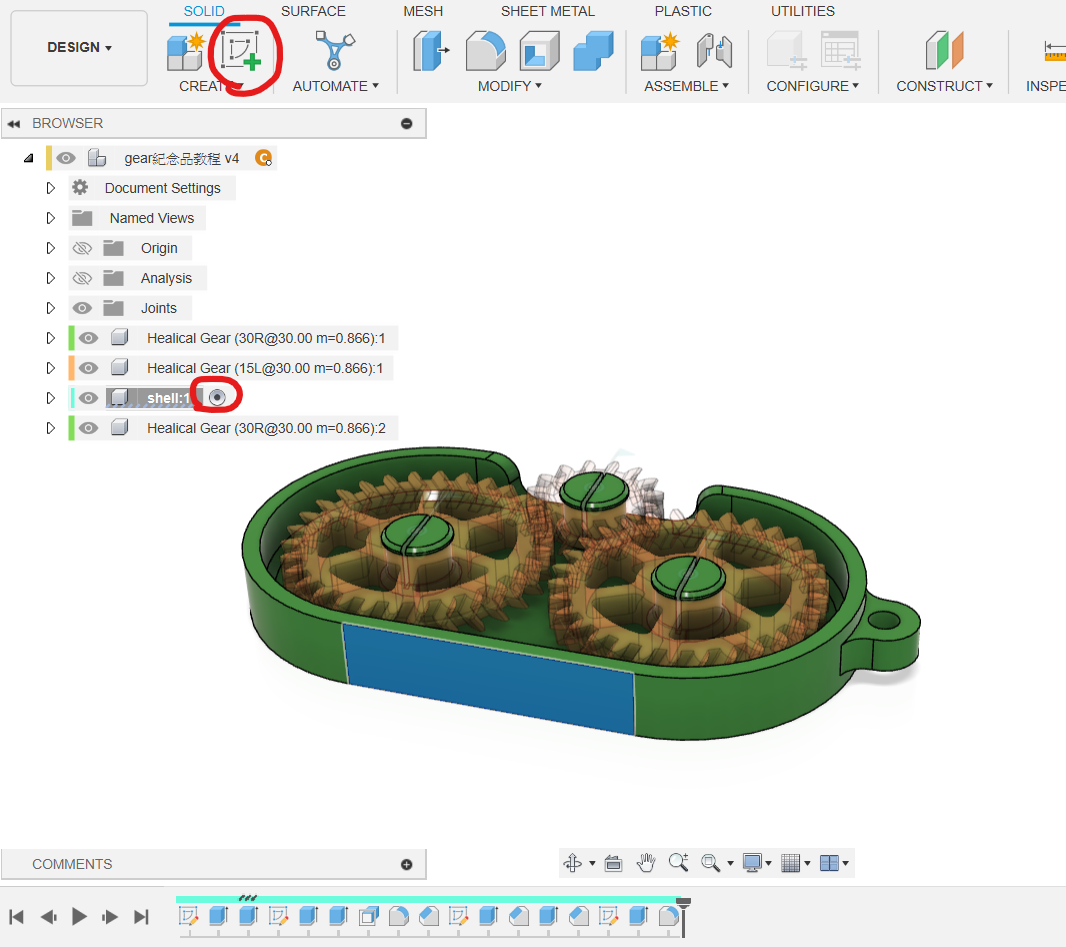Image resolution: width=1066 pixels, height=947 pixels.
Task: Click the blue face on the shell
Action: pos(488,675)
